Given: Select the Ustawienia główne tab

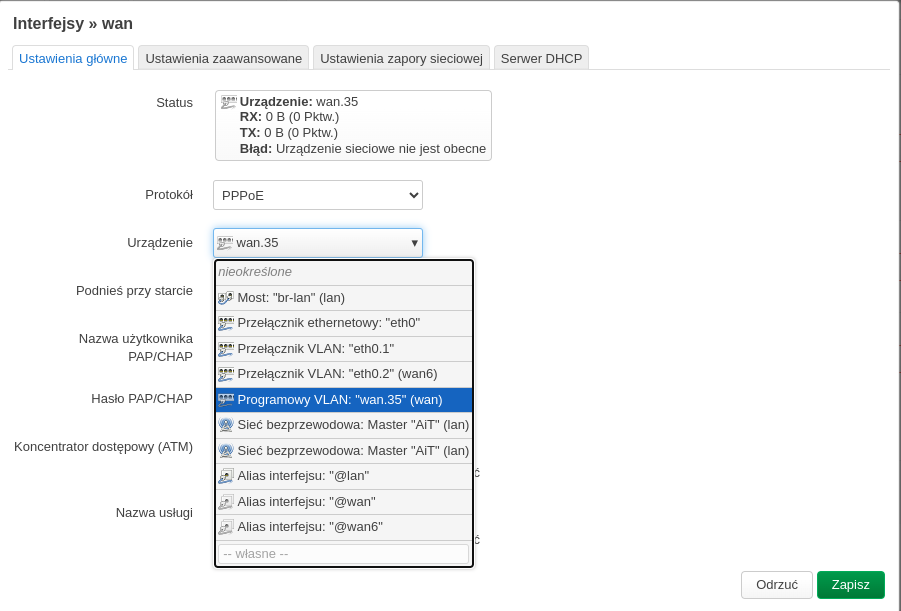Looking at the screenshot, I should click(x=73, y=58).
